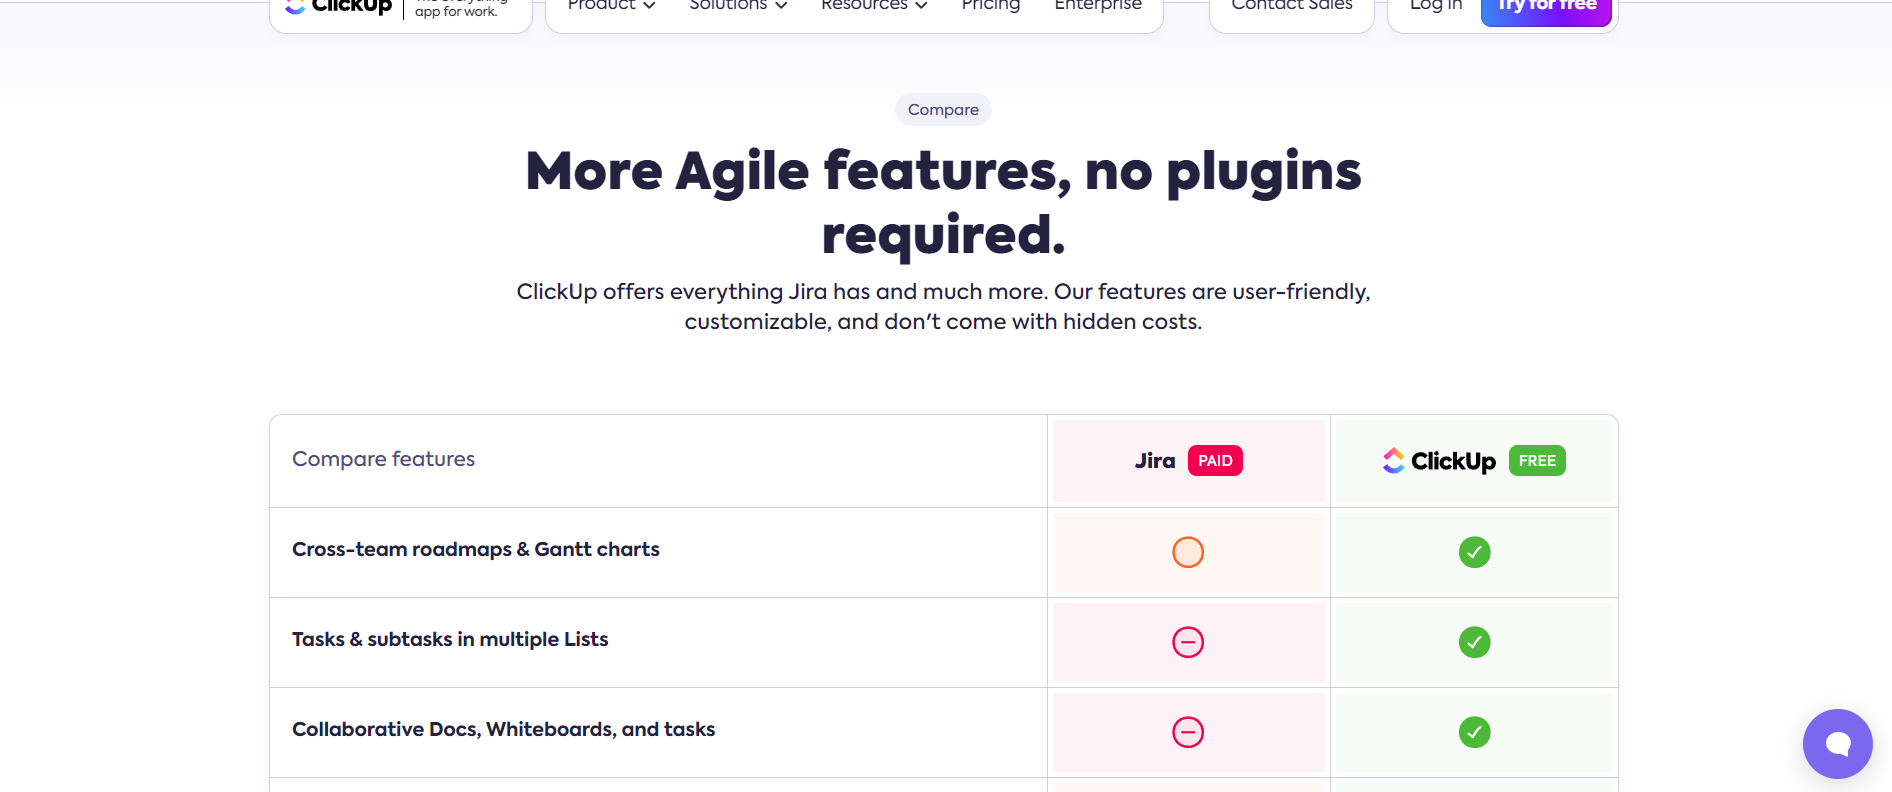Click the ClickUp logo in the navigation bar
Viewport: 1892px width, 792px height.
click(338, 7)
